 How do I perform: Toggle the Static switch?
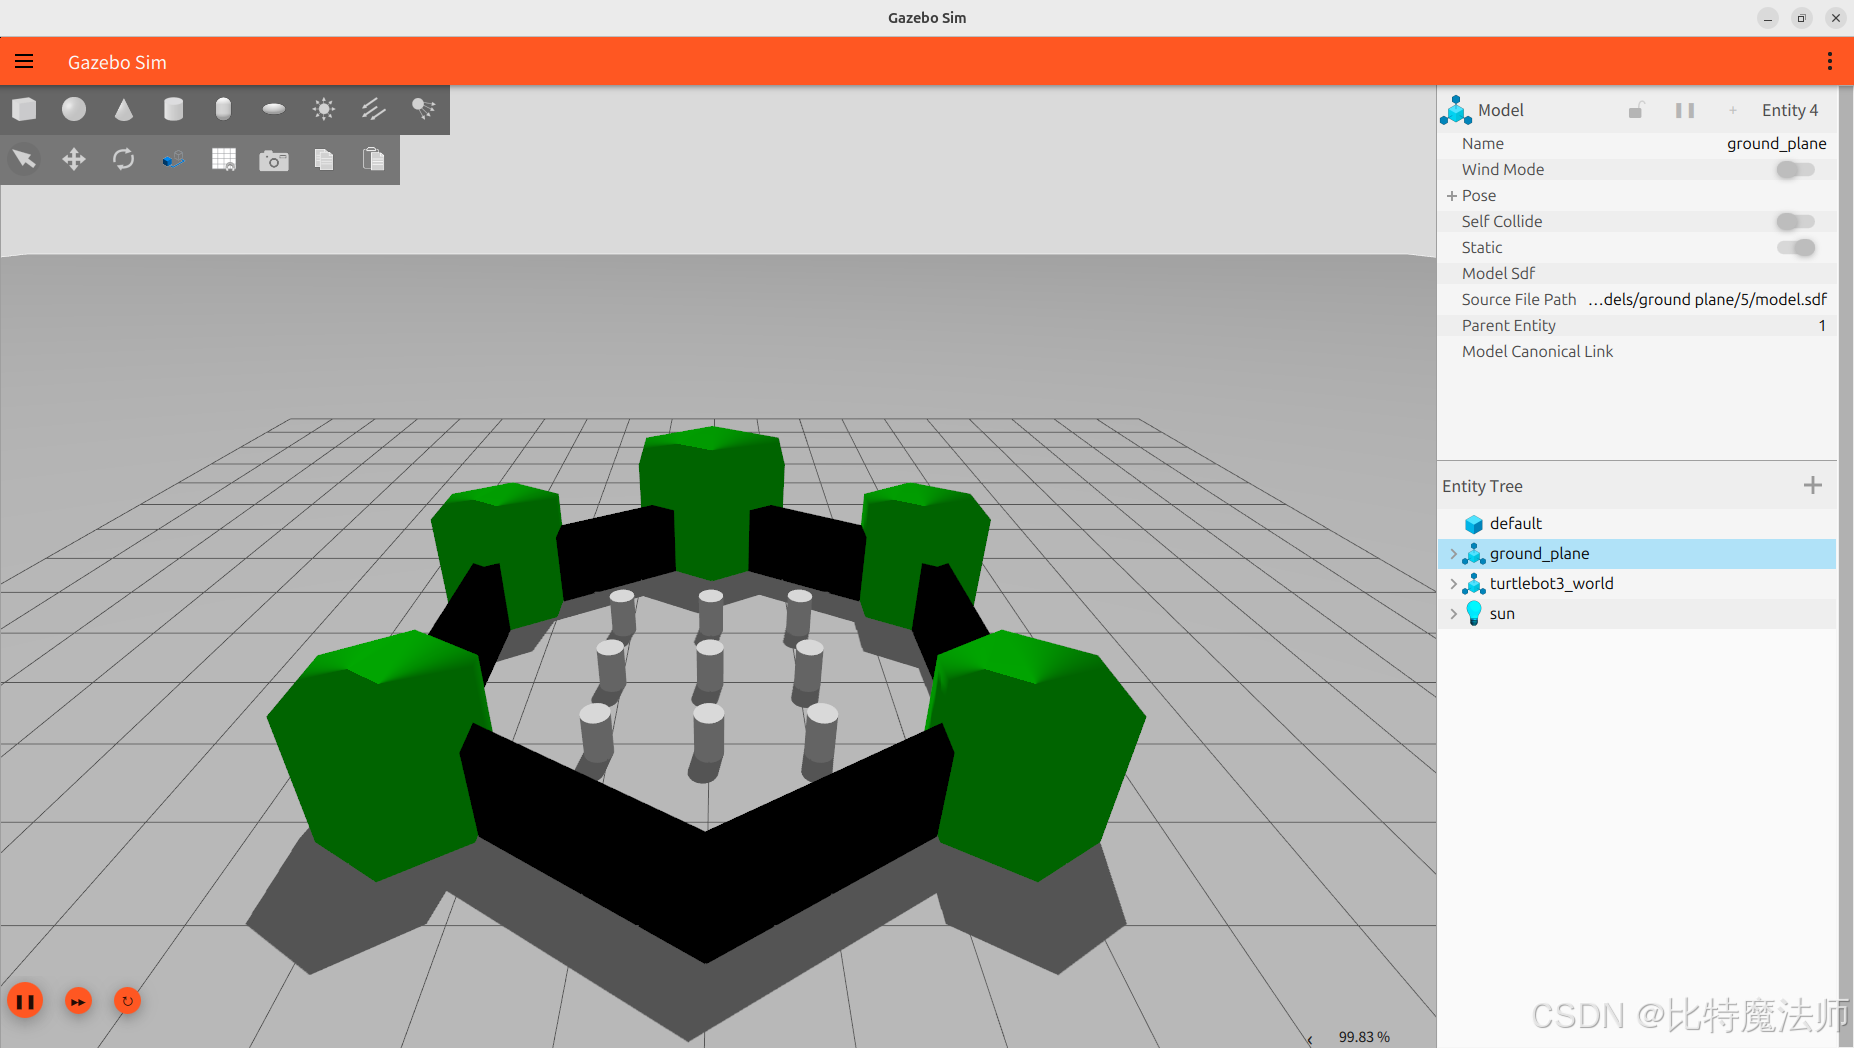click(x=1795, y=248)
